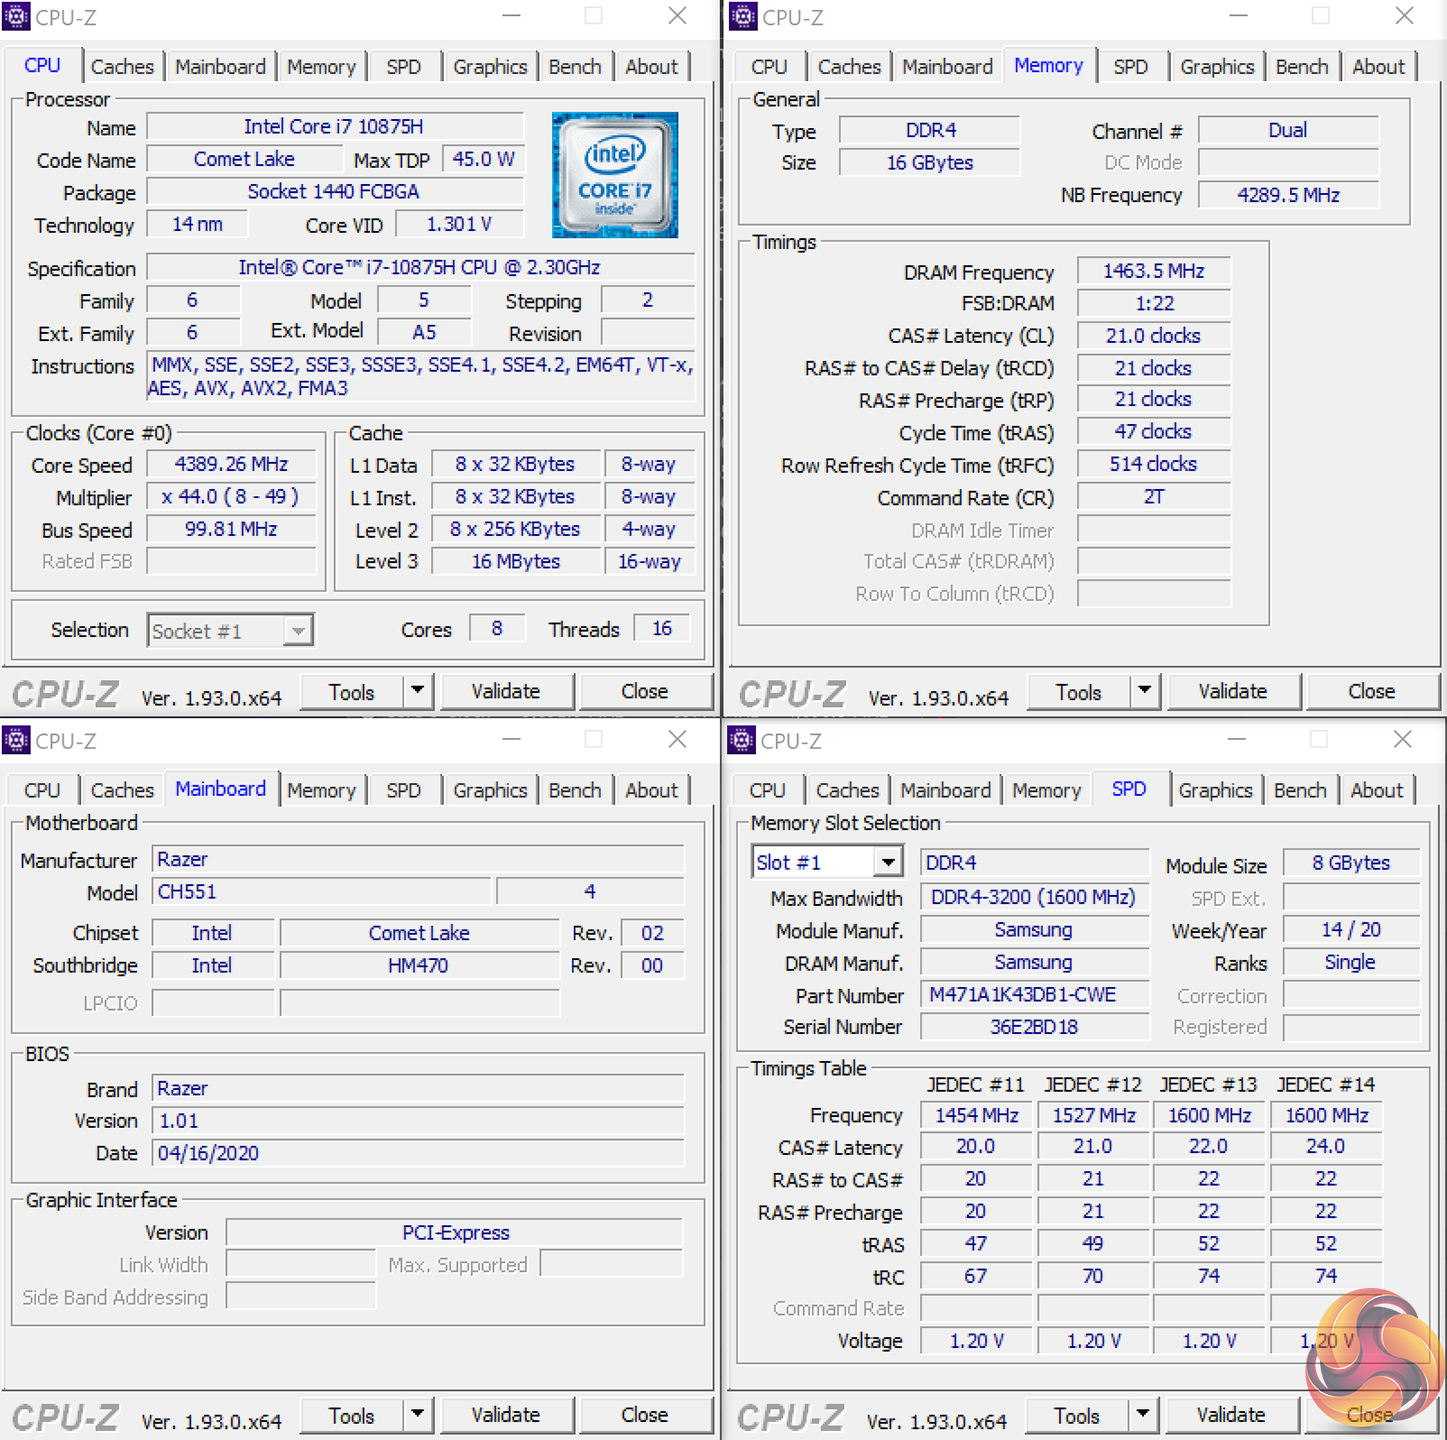Viewport: 1447px width, 1440px height.
Task: Click the CPU-Z title icon in the Mainboard window
Action: click(16, 740)
